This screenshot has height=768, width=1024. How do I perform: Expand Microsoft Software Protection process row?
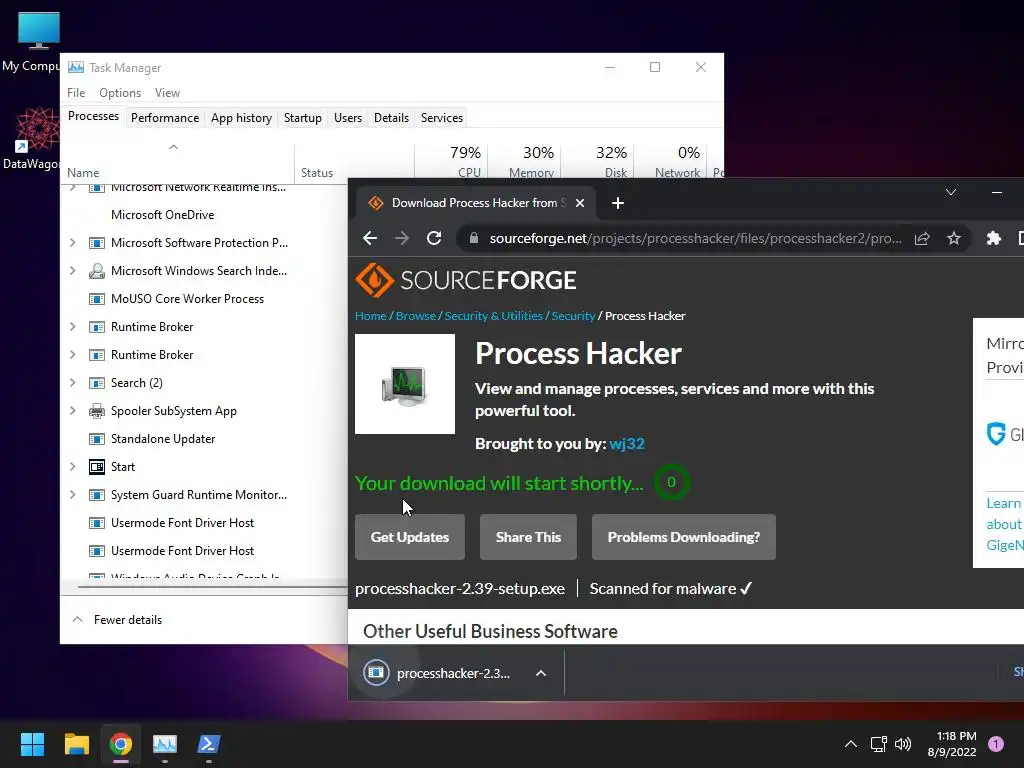(72, 243)
